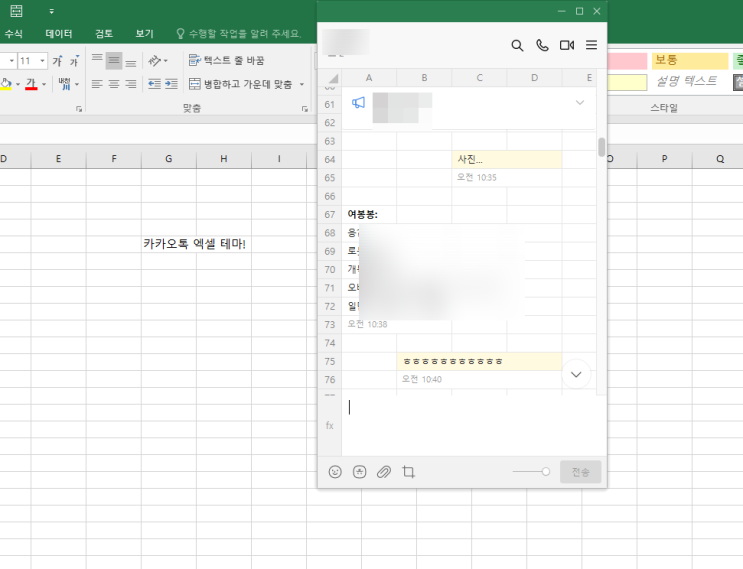This screenshot has height=569, width=743.
Task: Open the chat hamburger menu
Action: coord(591,45)
